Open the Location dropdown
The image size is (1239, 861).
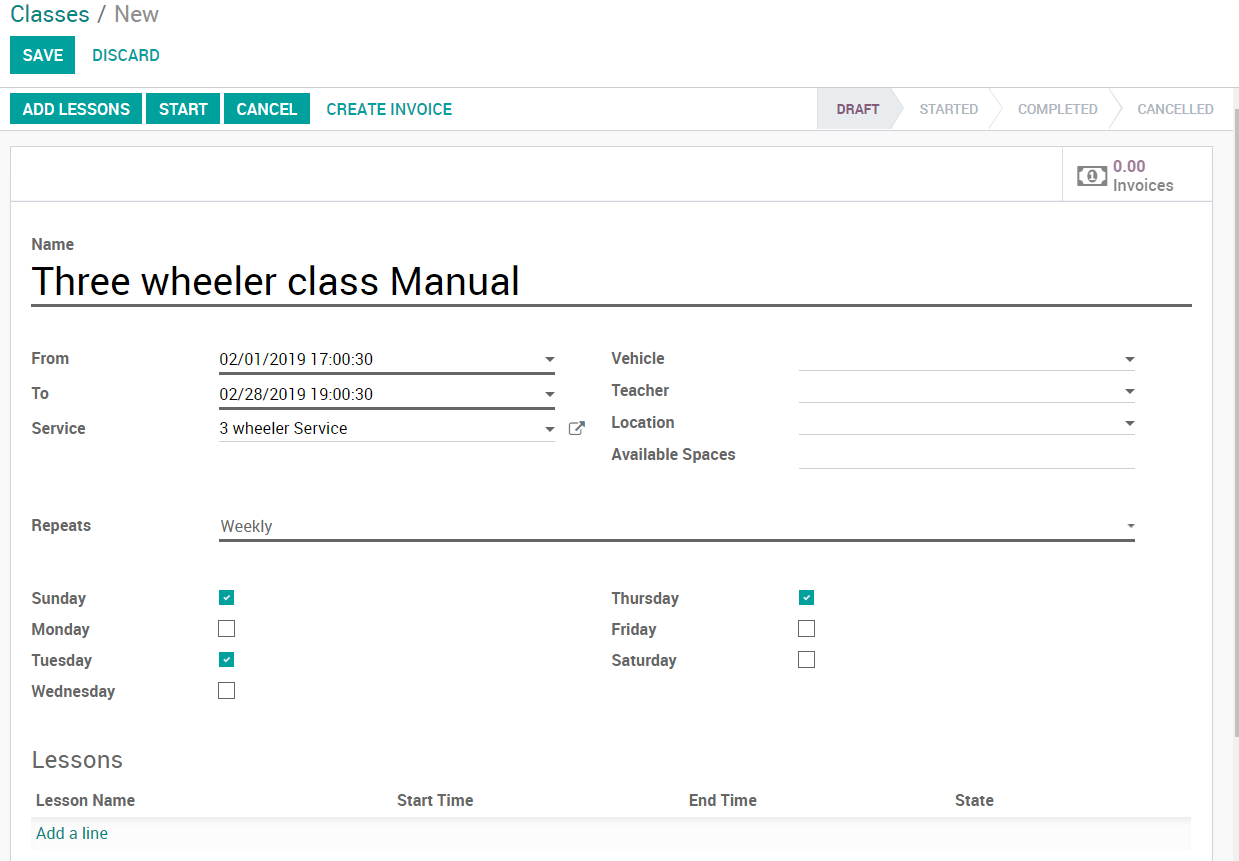click(1129, 423)
